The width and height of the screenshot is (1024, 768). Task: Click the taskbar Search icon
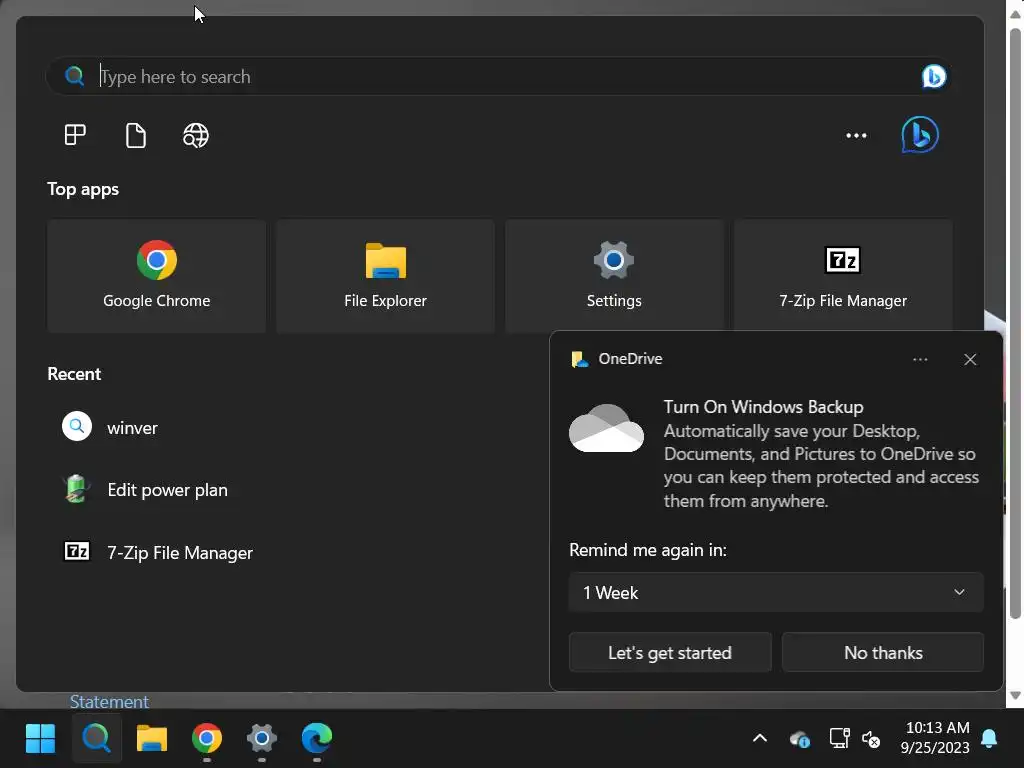pyautogui.click(x=97, y=738)
